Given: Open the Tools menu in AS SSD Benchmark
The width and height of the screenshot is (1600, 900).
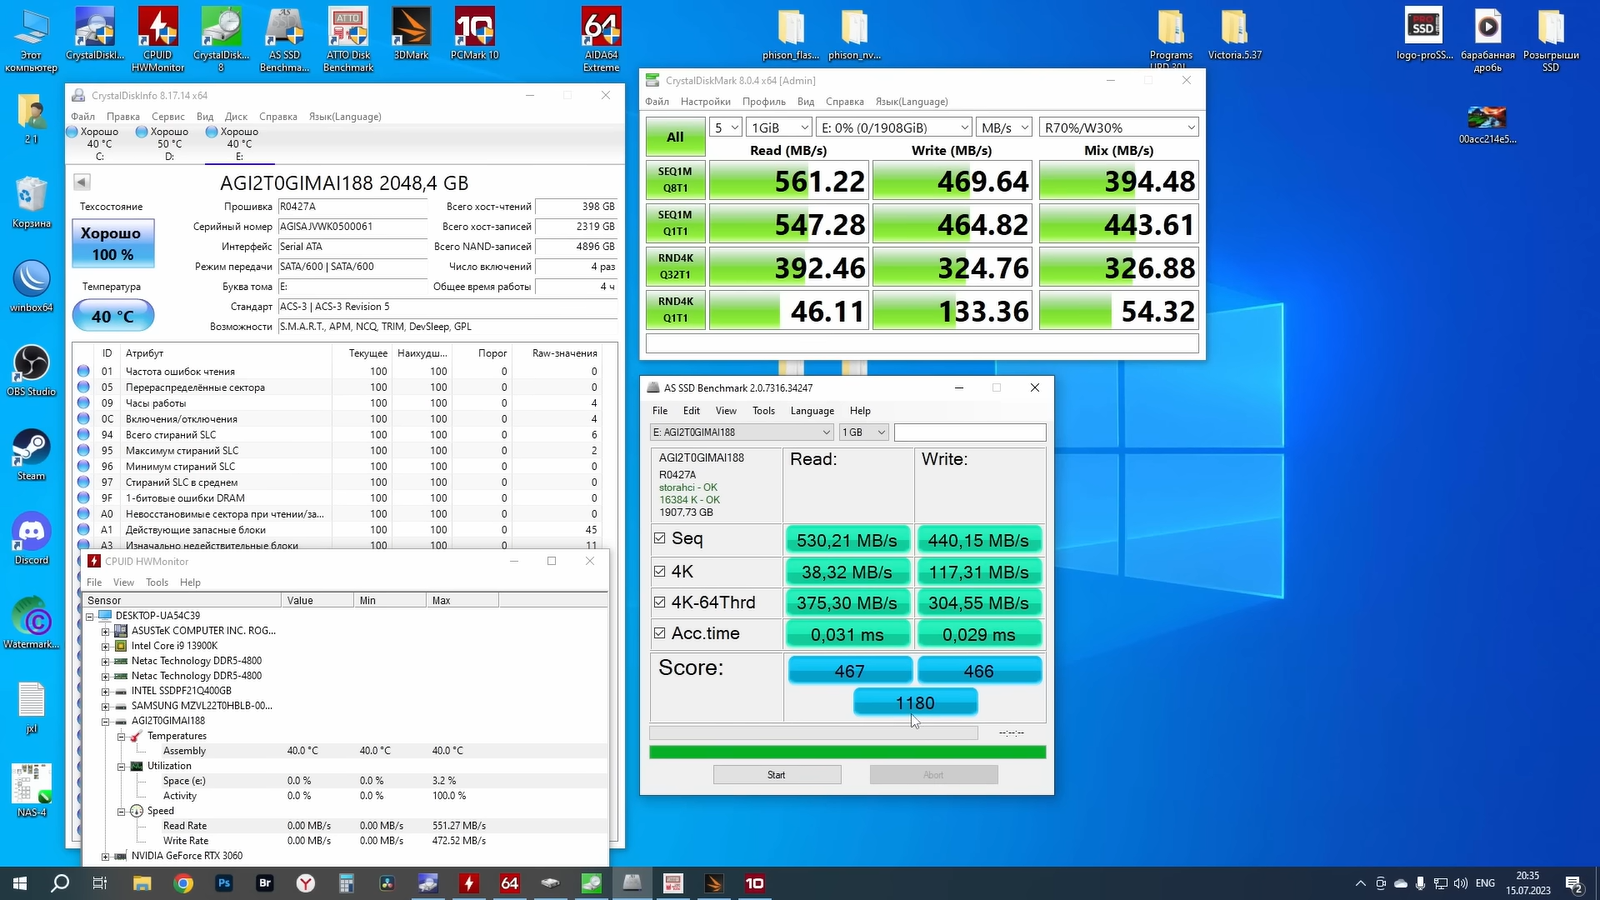Looking at the screenshot, I should [x=763, y=411].
